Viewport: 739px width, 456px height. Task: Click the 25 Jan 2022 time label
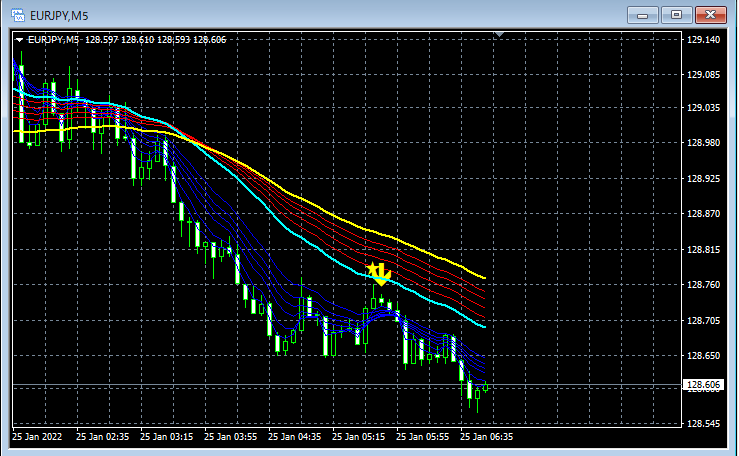(37, 437)
